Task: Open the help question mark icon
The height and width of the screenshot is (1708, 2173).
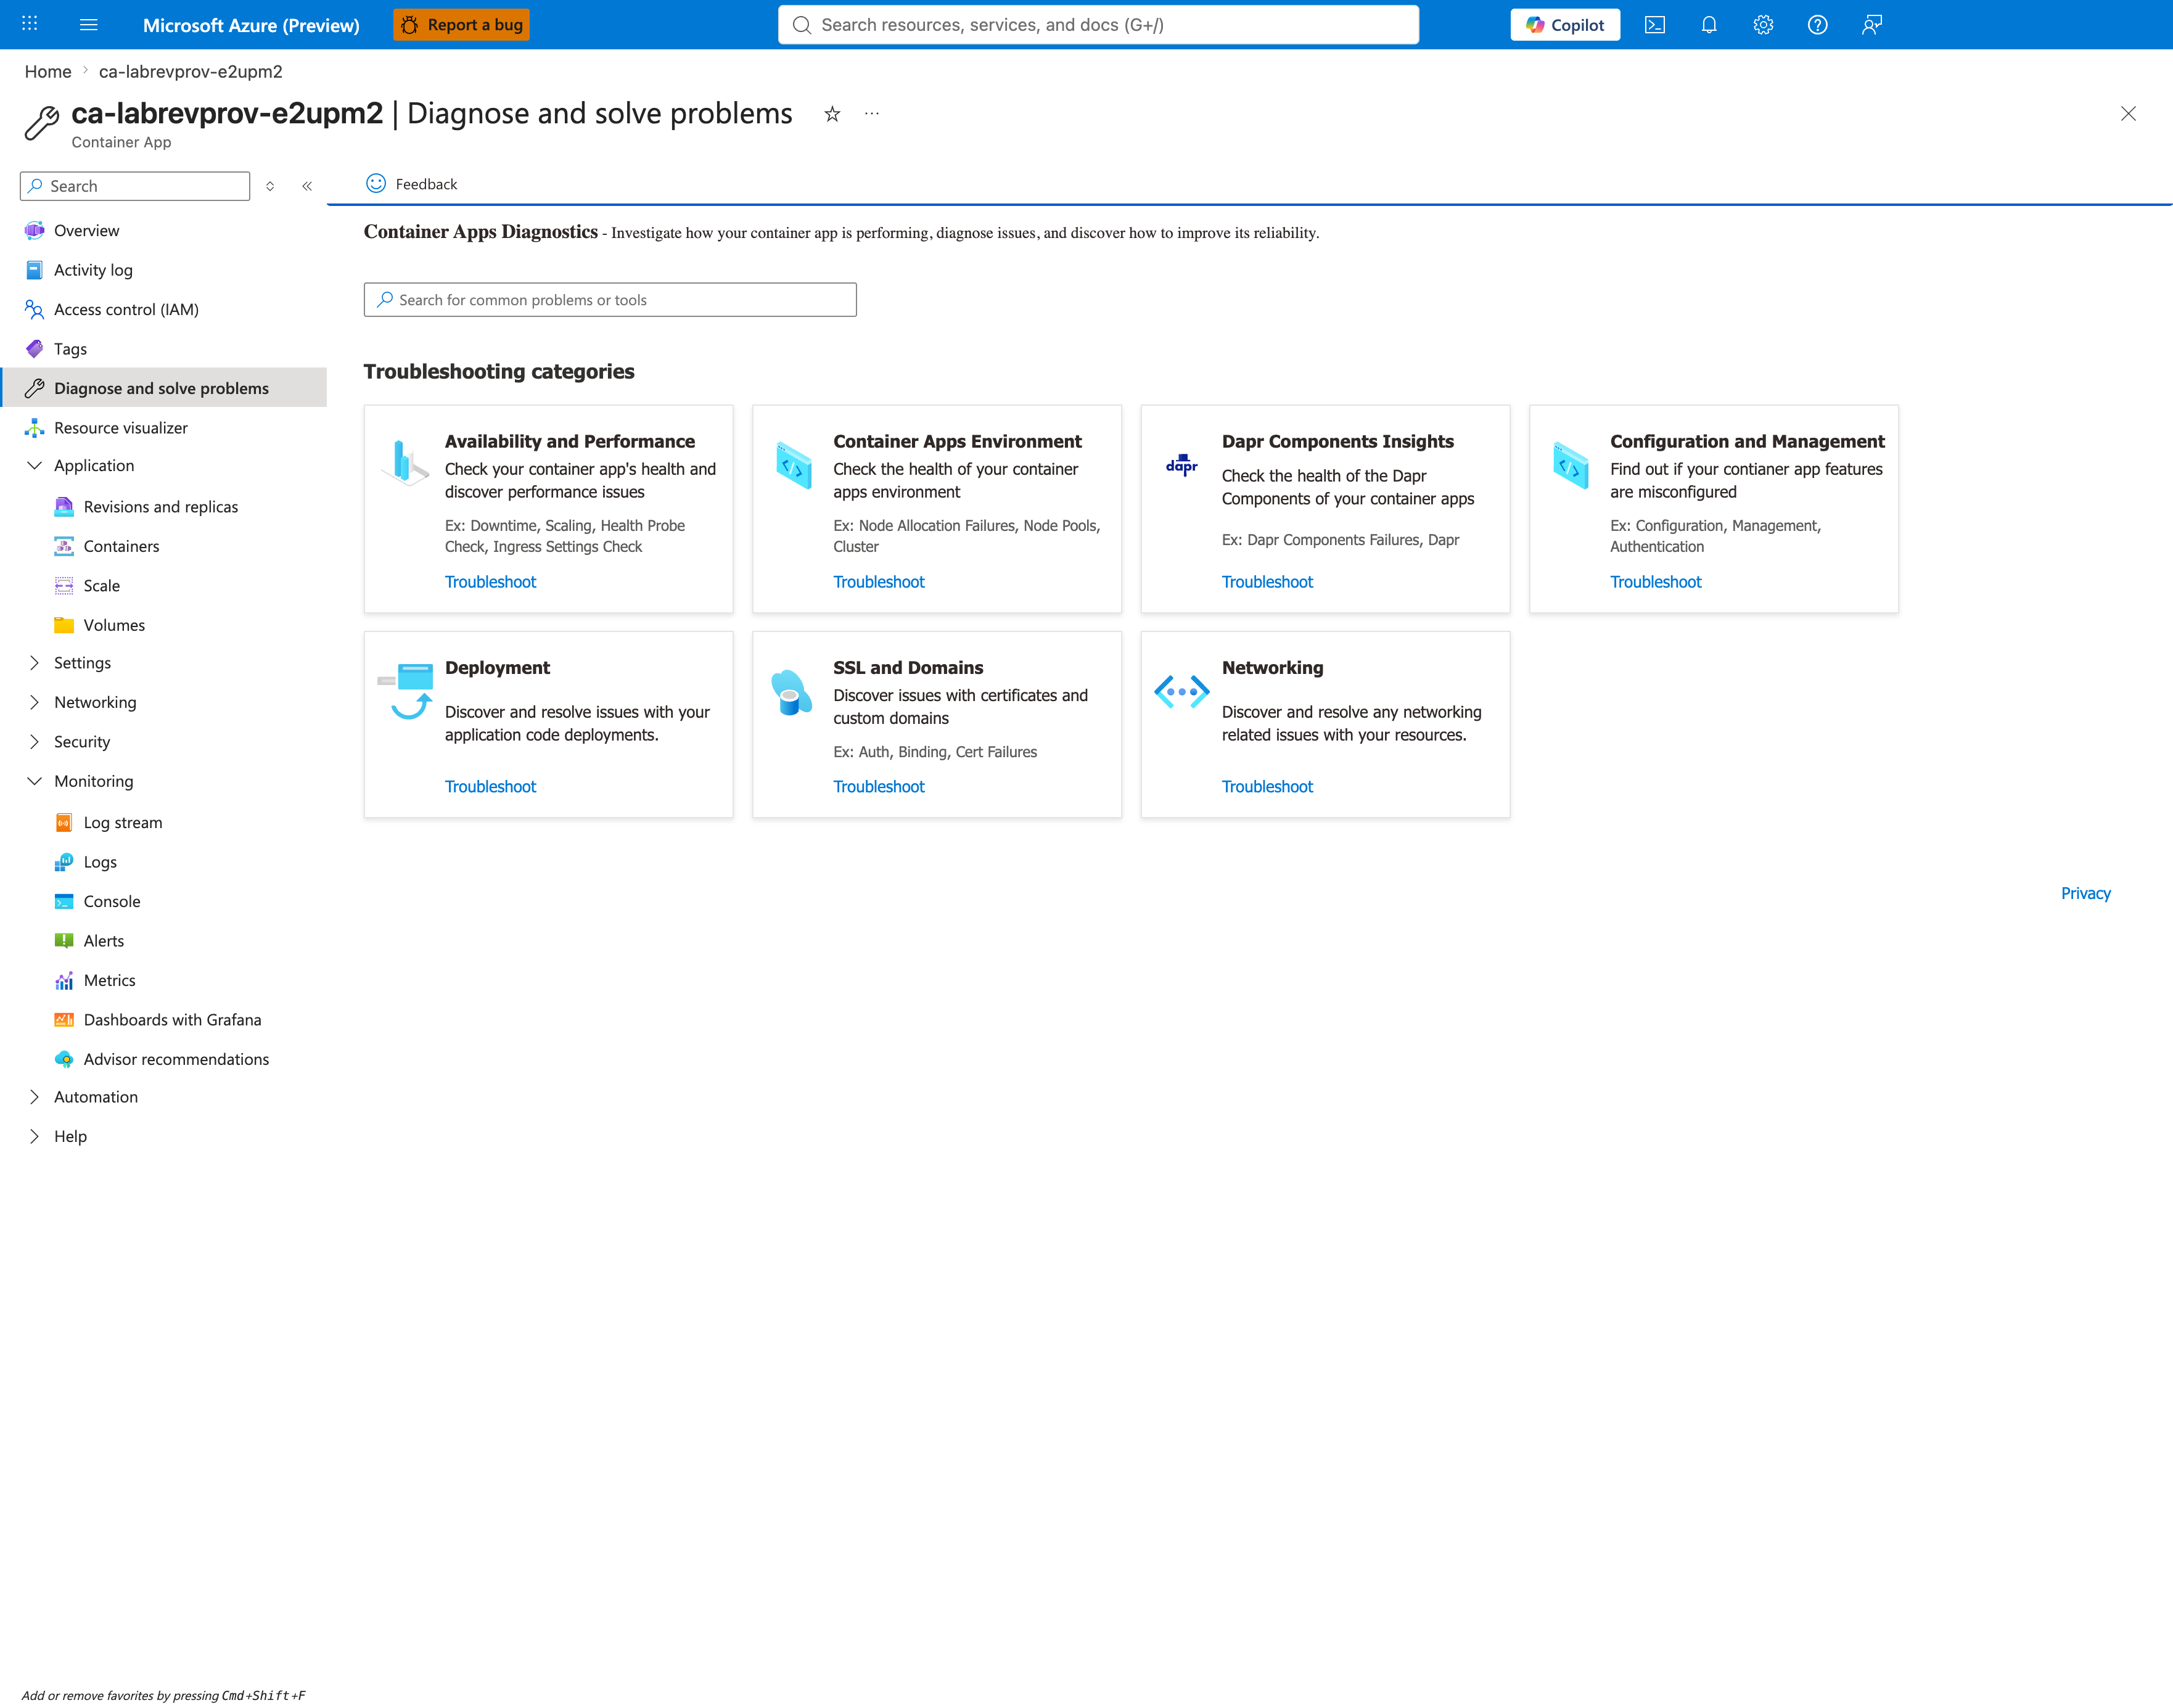Action: click(x=1818, y=25)
